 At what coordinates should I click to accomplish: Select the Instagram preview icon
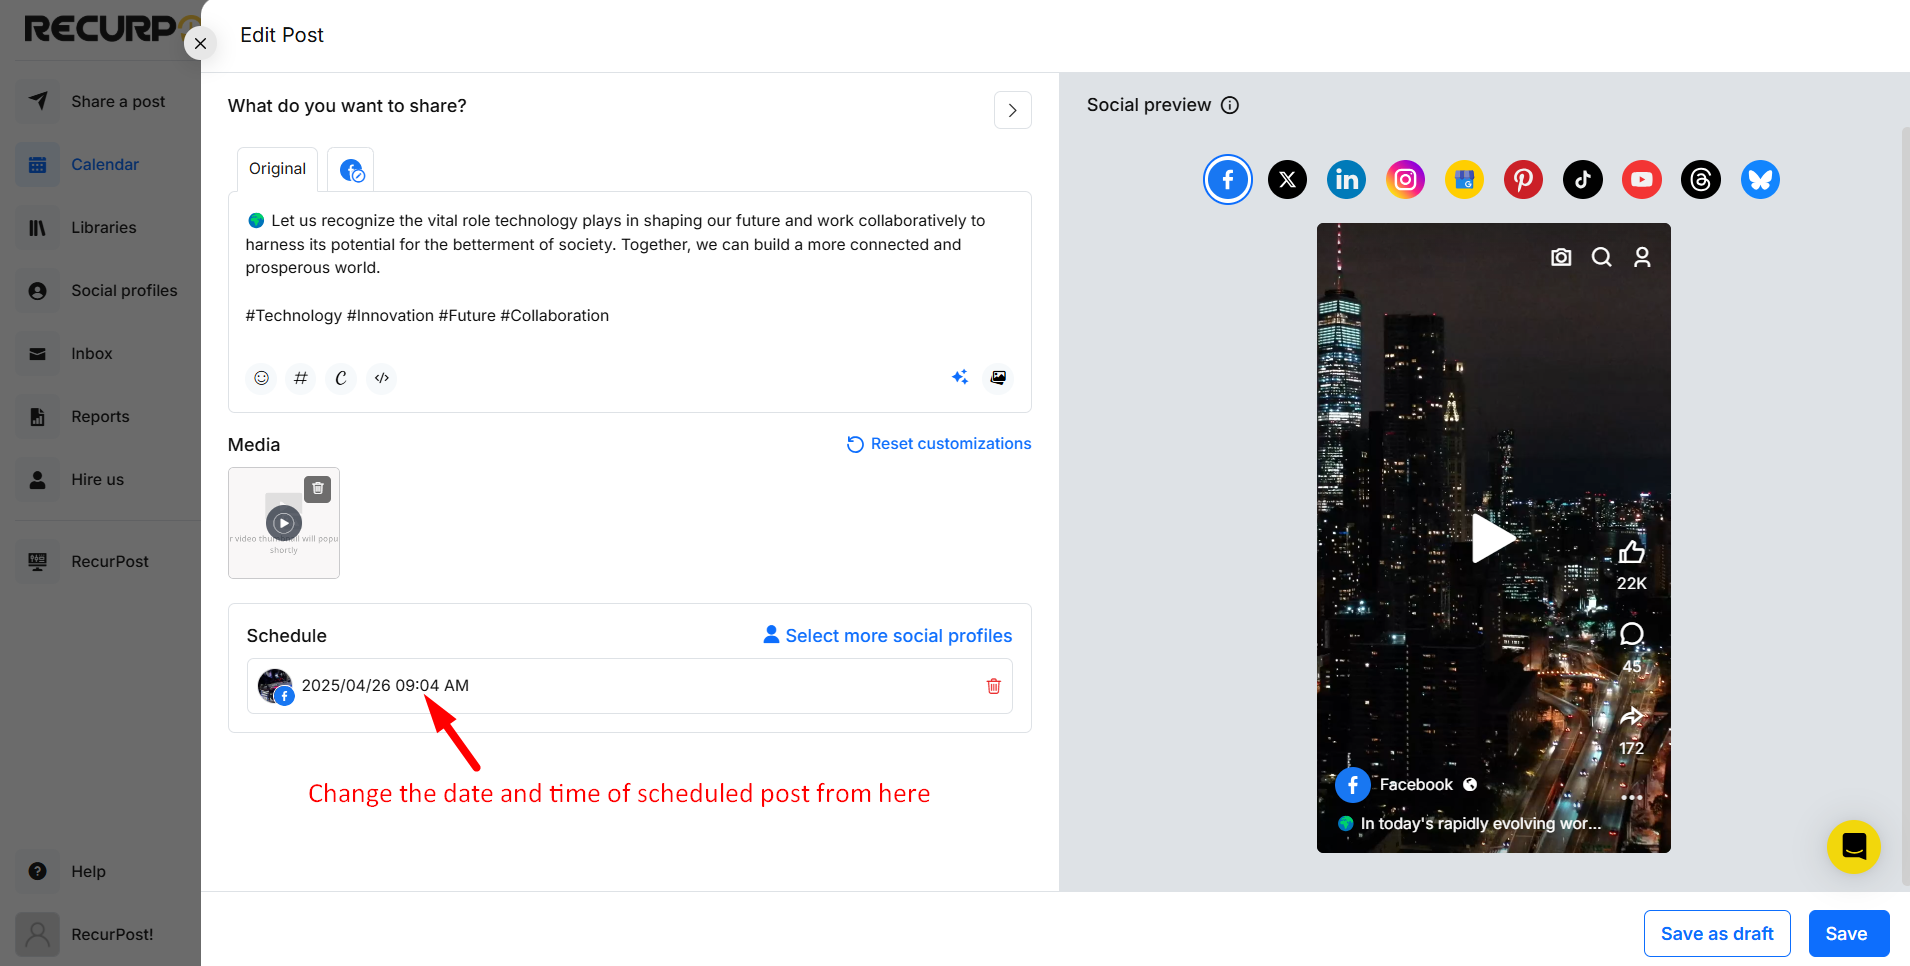point(1405,180)
